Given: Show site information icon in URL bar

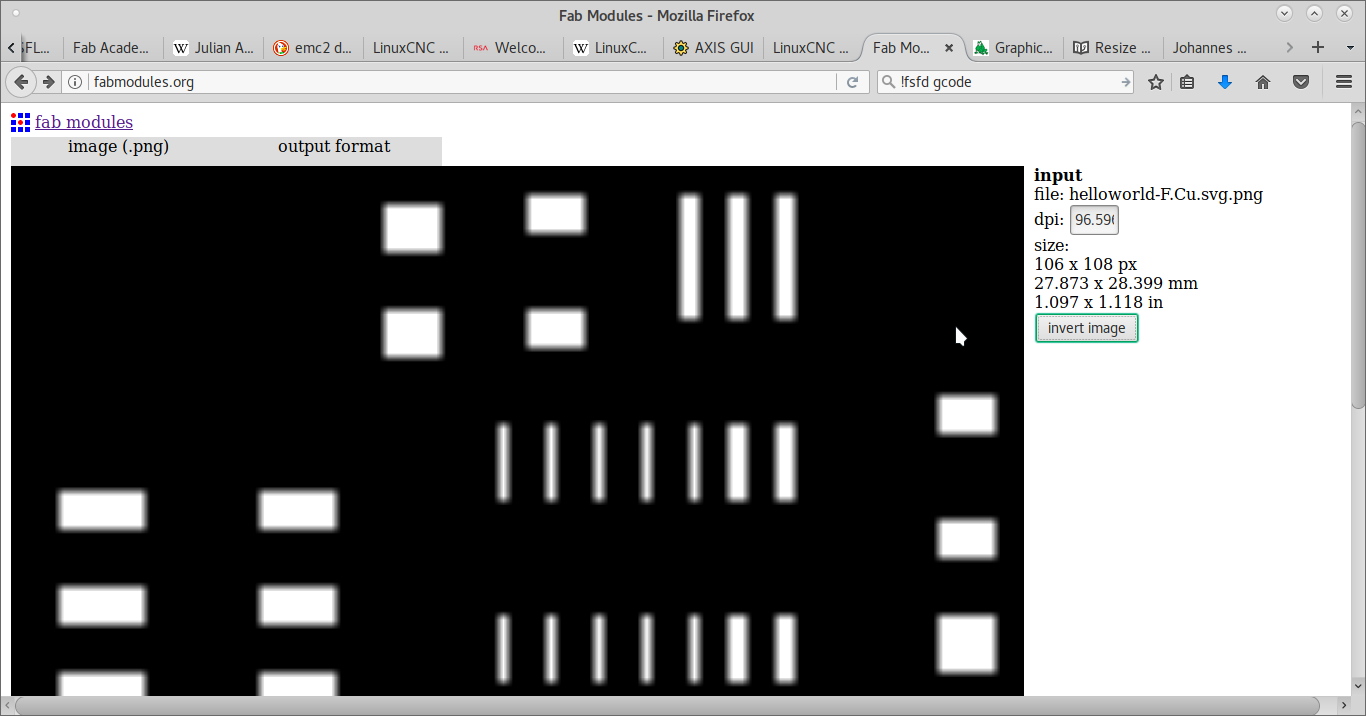Looking at the screenshot, I should pos(75,82).
